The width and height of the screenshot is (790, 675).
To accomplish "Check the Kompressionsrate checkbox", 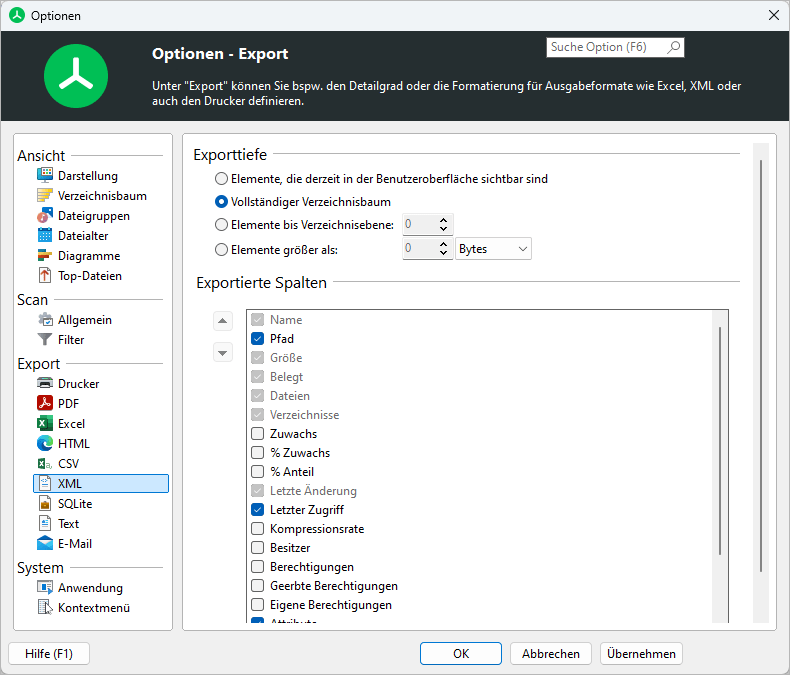I will pos(257,528).
